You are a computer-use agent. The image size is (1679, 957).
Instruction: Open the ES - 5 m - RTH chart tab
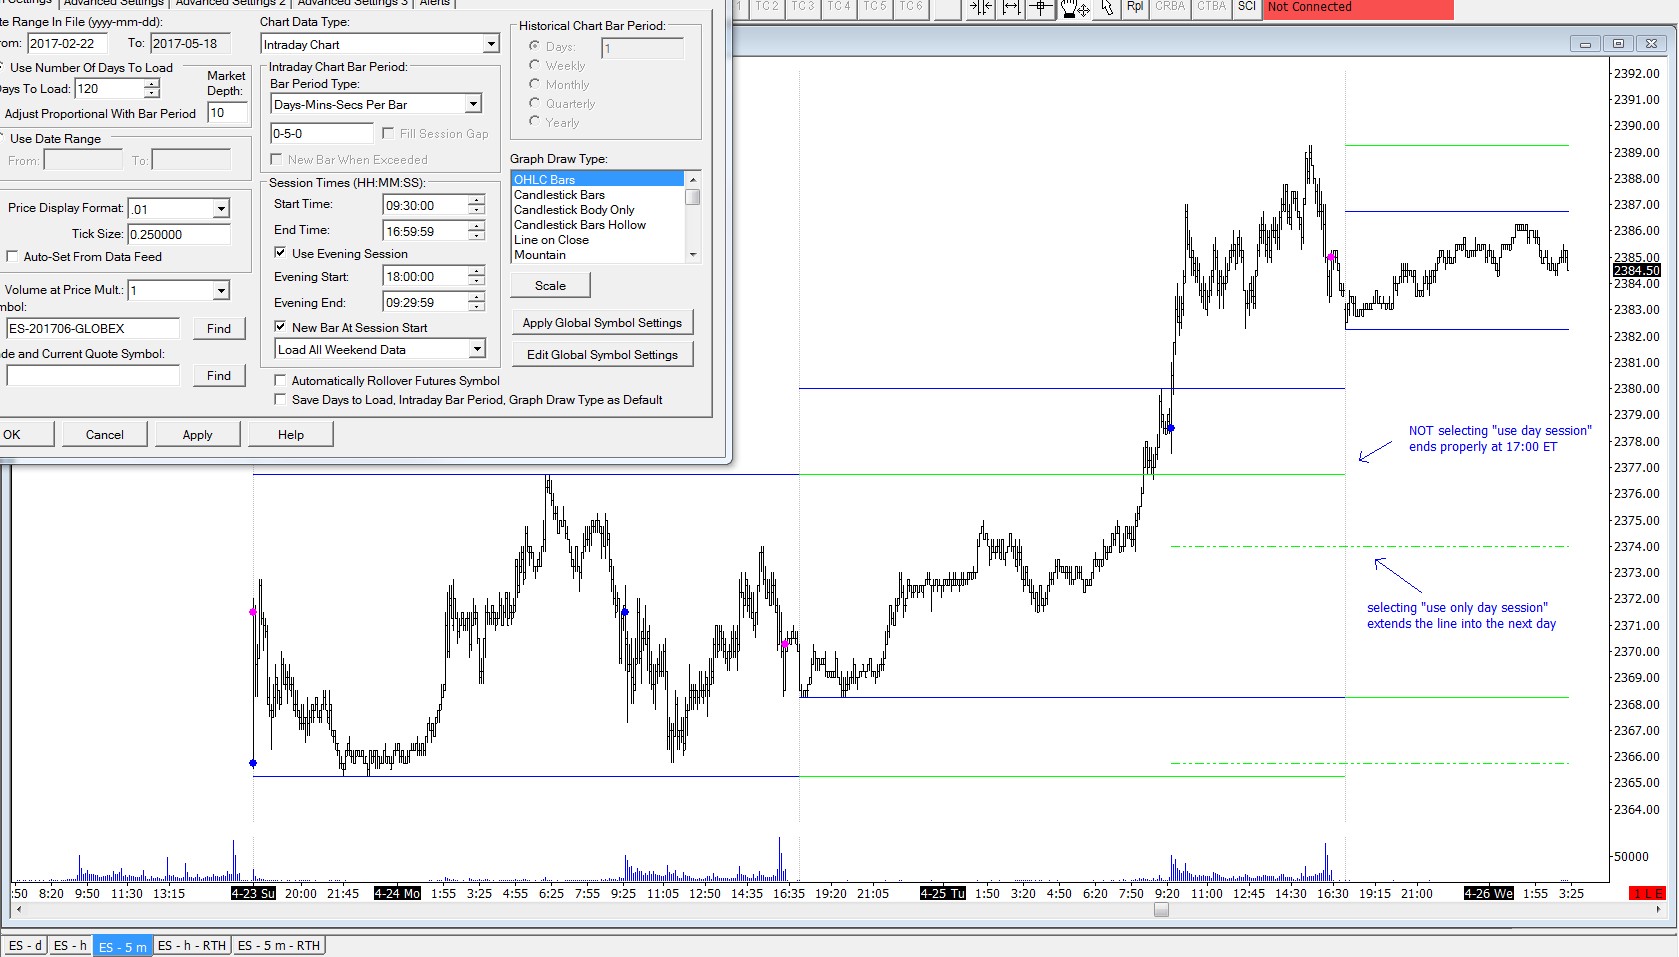click(x=279, y=945)
